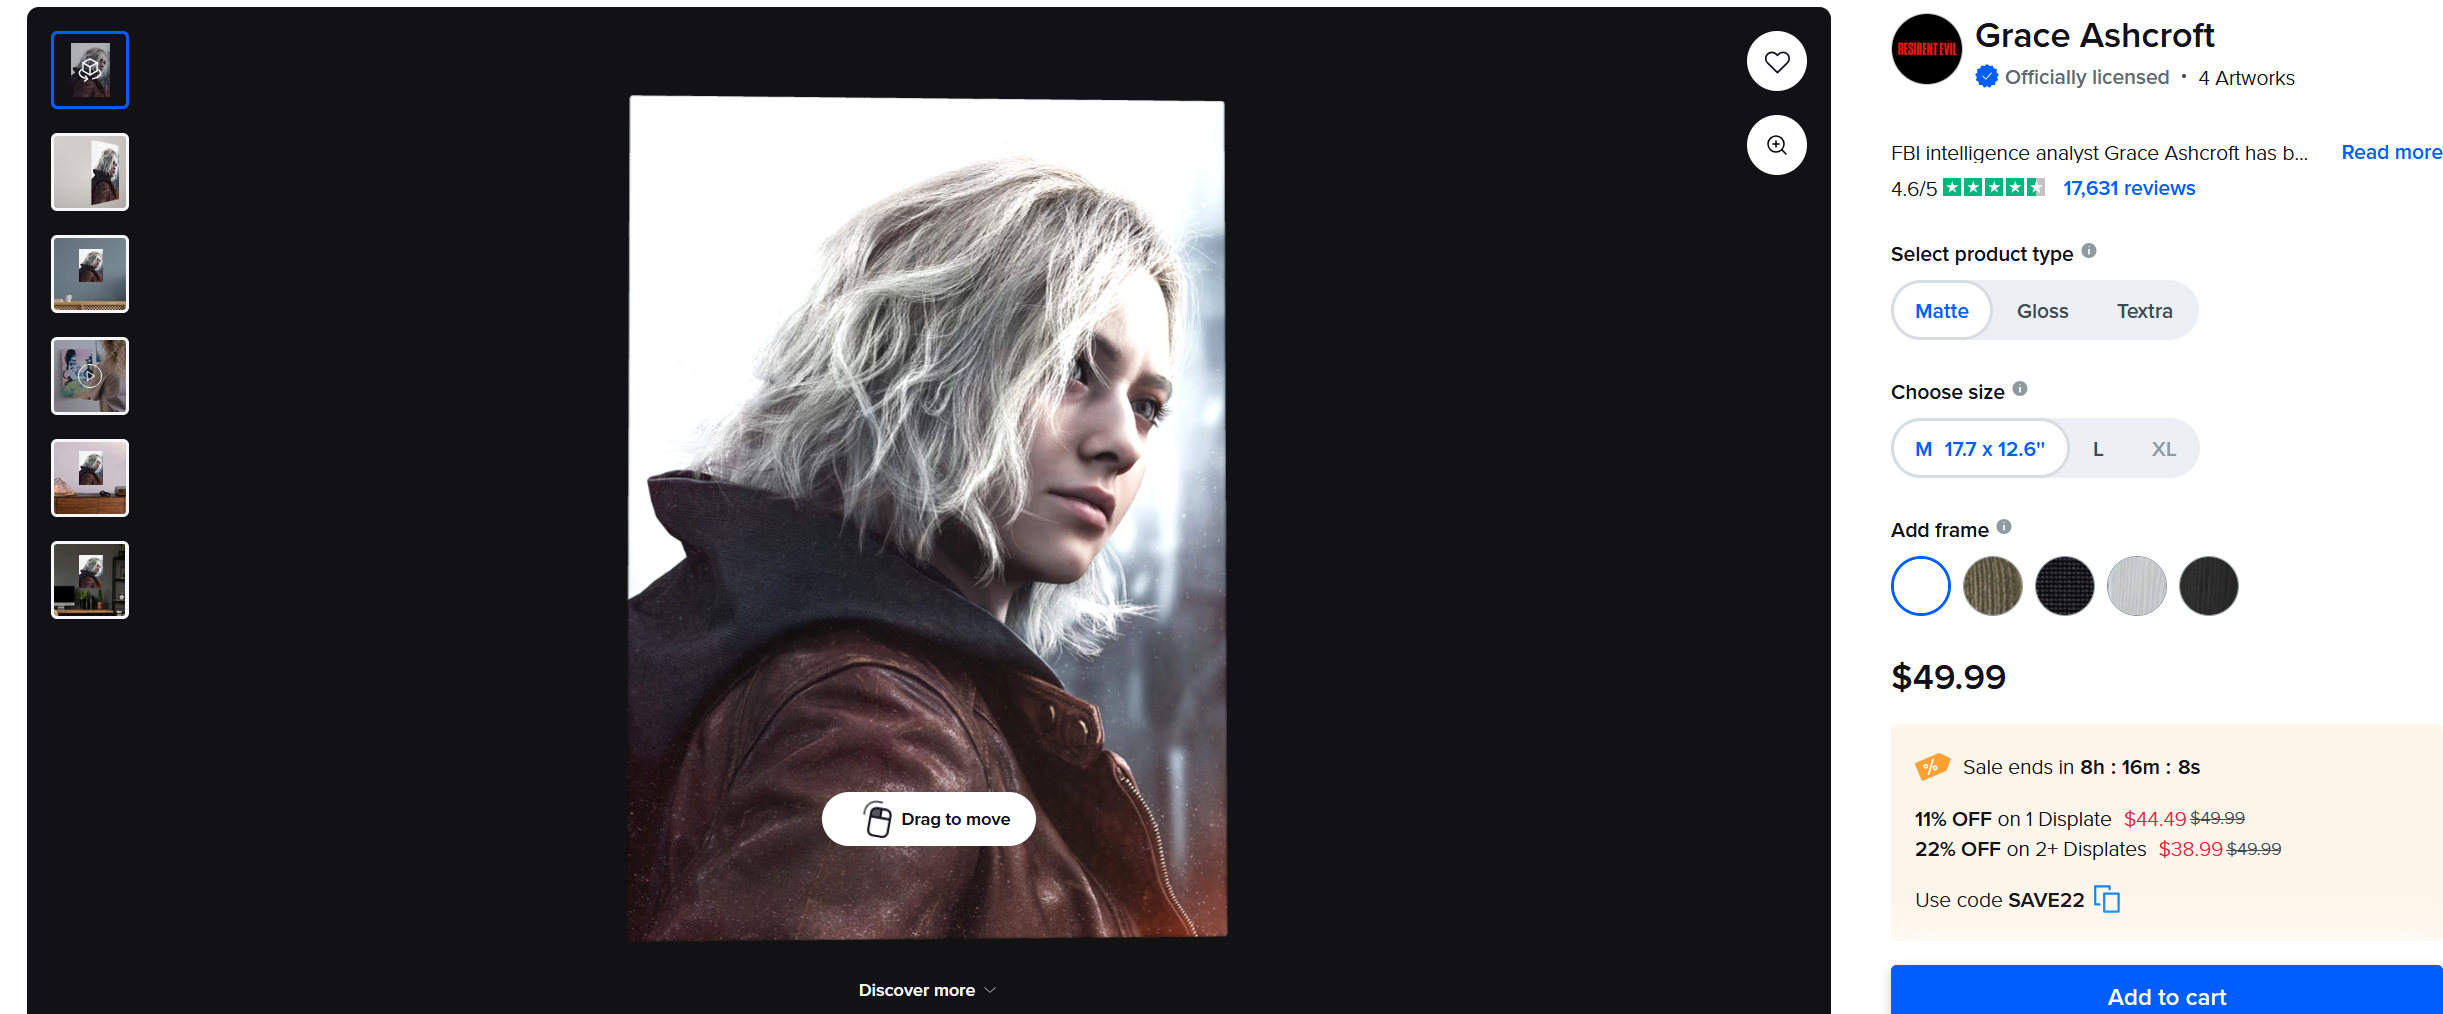
Task: Open the 17,631 reviews link
Action: click(2129, 188)
